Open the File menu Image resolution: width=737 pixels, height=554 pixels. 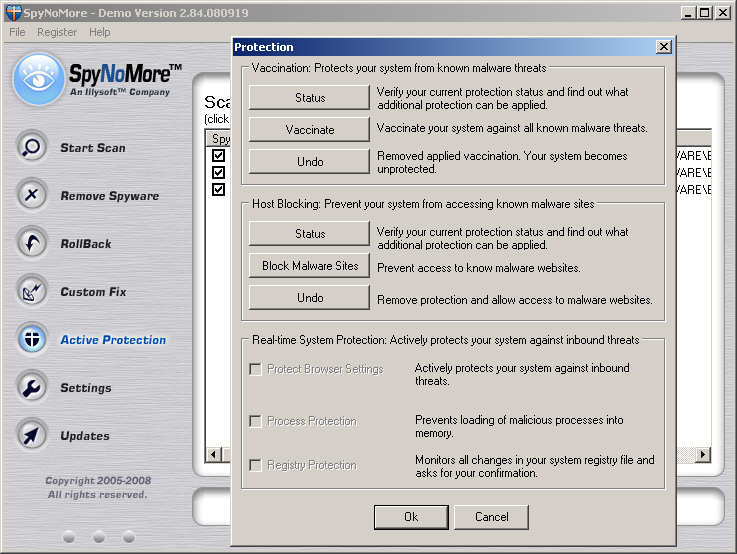click(x=17, y=32)
